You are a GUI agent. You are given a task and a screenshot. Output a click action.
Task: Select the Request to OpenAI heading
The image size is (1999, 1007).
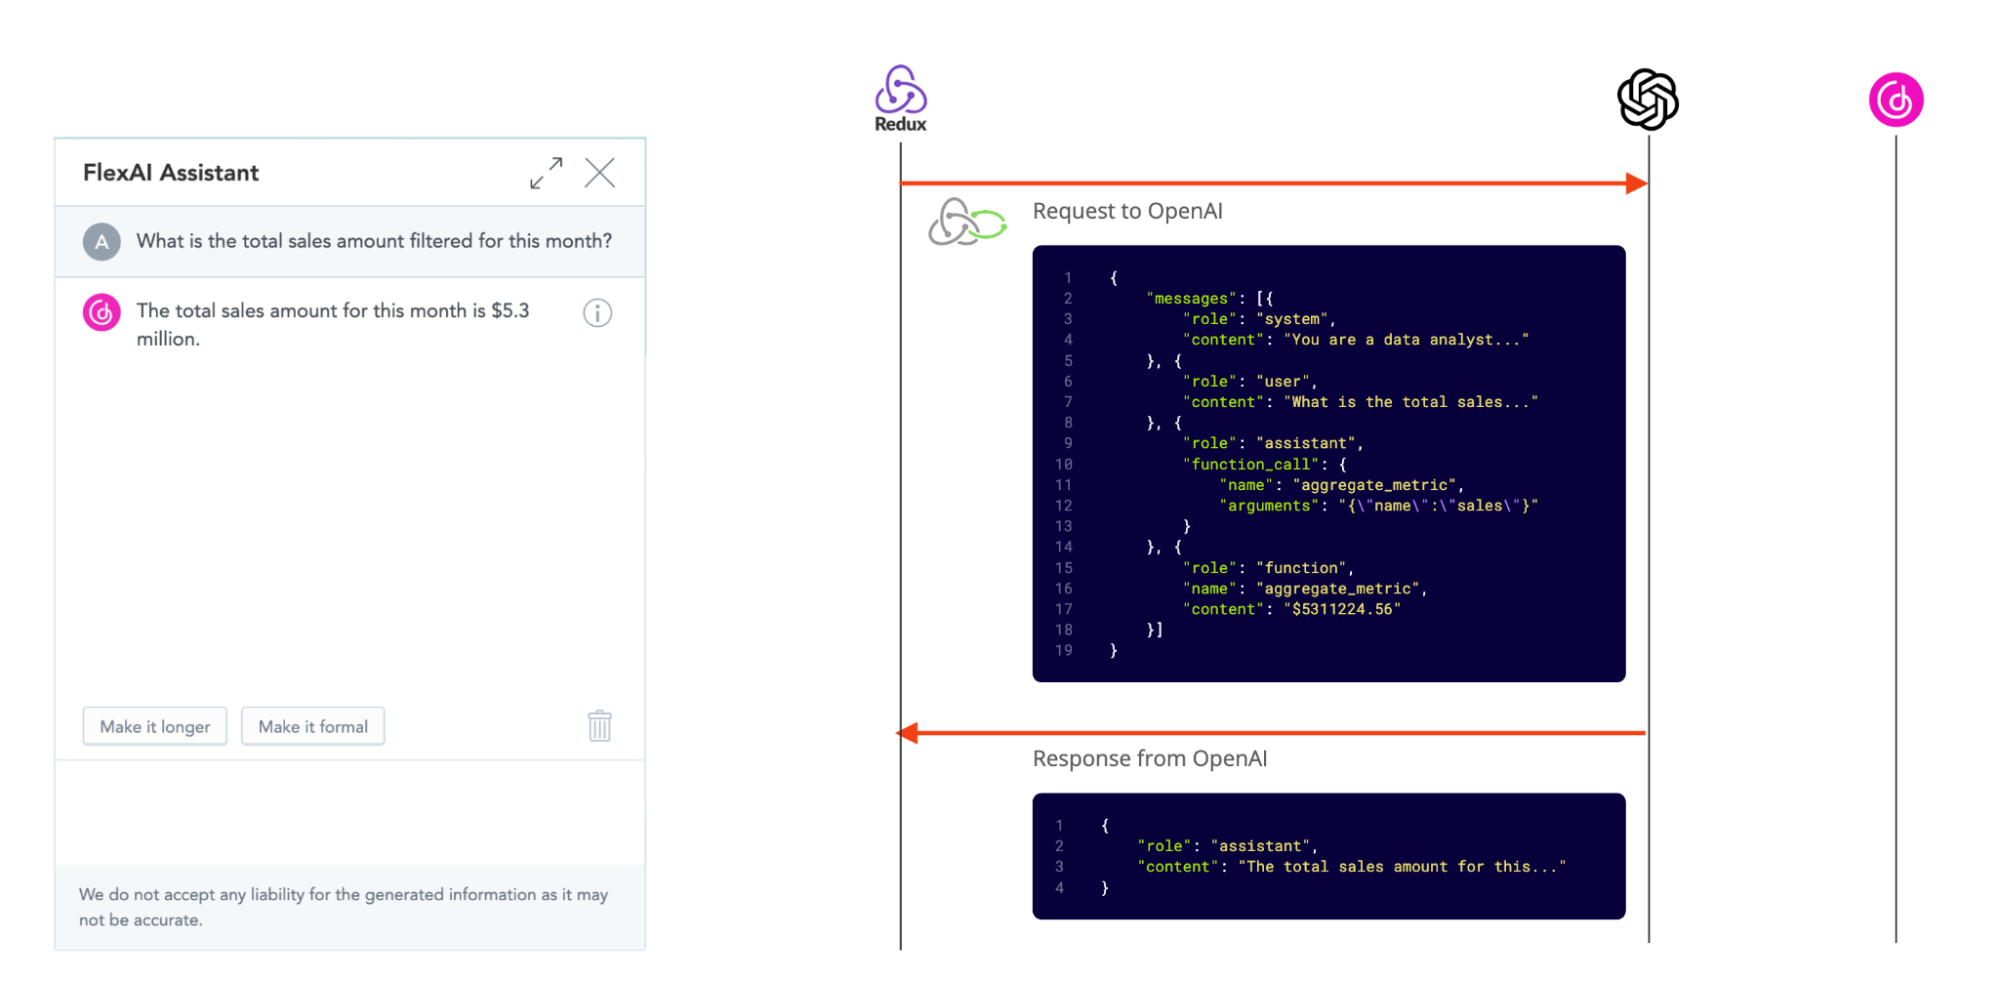tap(1128, 211)
